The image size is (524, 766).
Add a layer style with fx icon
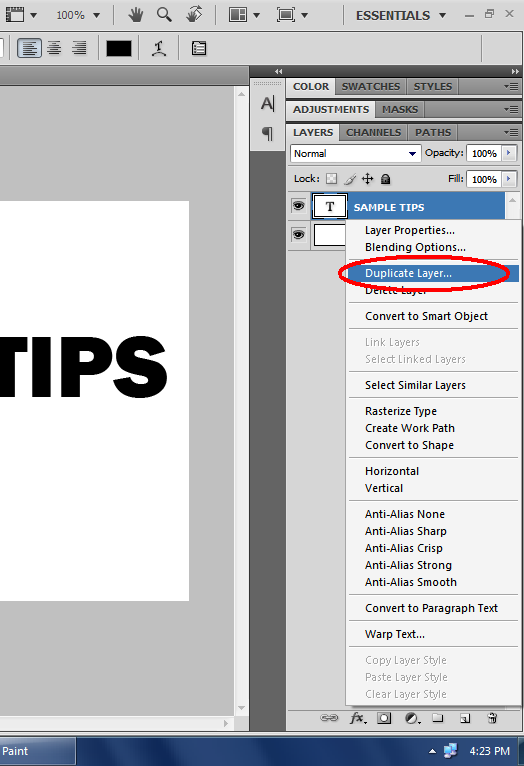coord(358,718)
